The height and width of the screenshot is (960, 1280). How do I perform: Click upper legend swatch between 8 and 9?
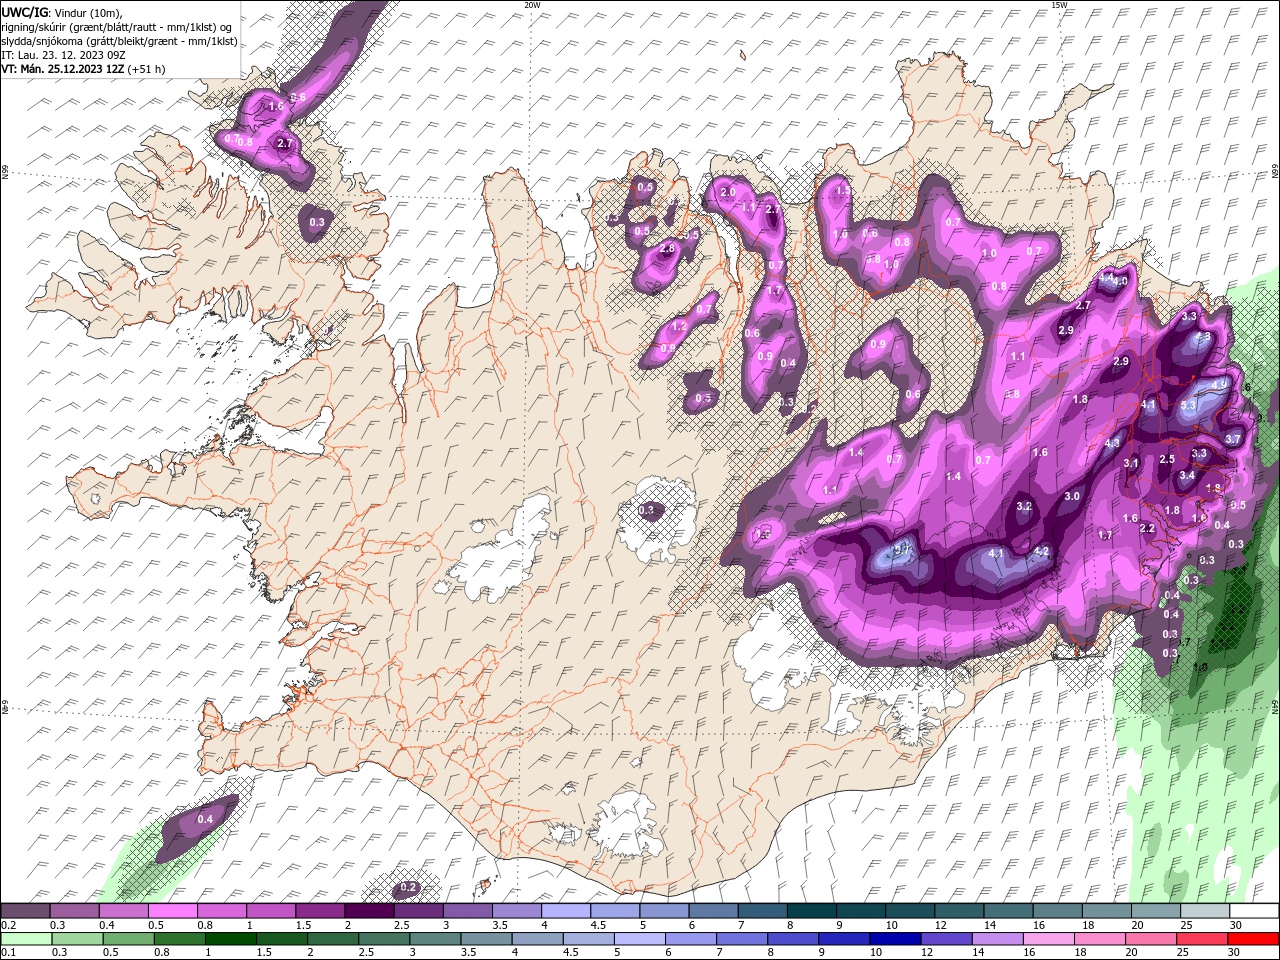(x=811, y=911)
